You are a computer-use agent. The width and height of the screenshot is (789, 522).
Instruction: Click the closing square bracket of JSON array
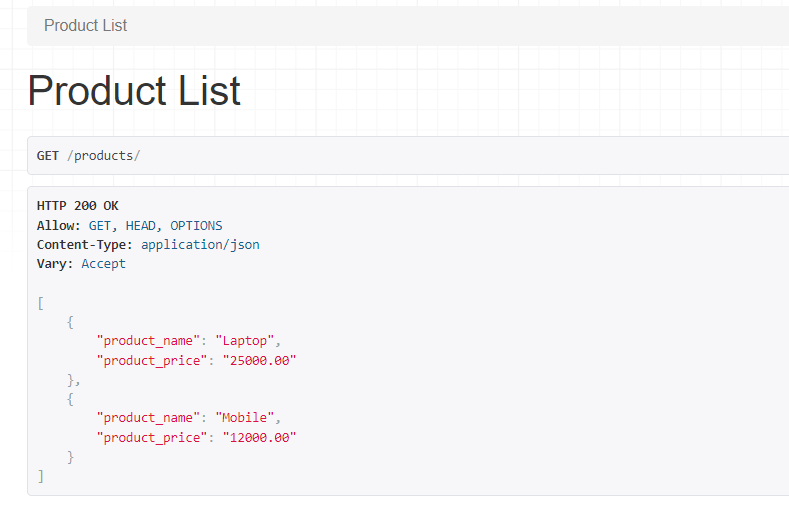point(40,476)
